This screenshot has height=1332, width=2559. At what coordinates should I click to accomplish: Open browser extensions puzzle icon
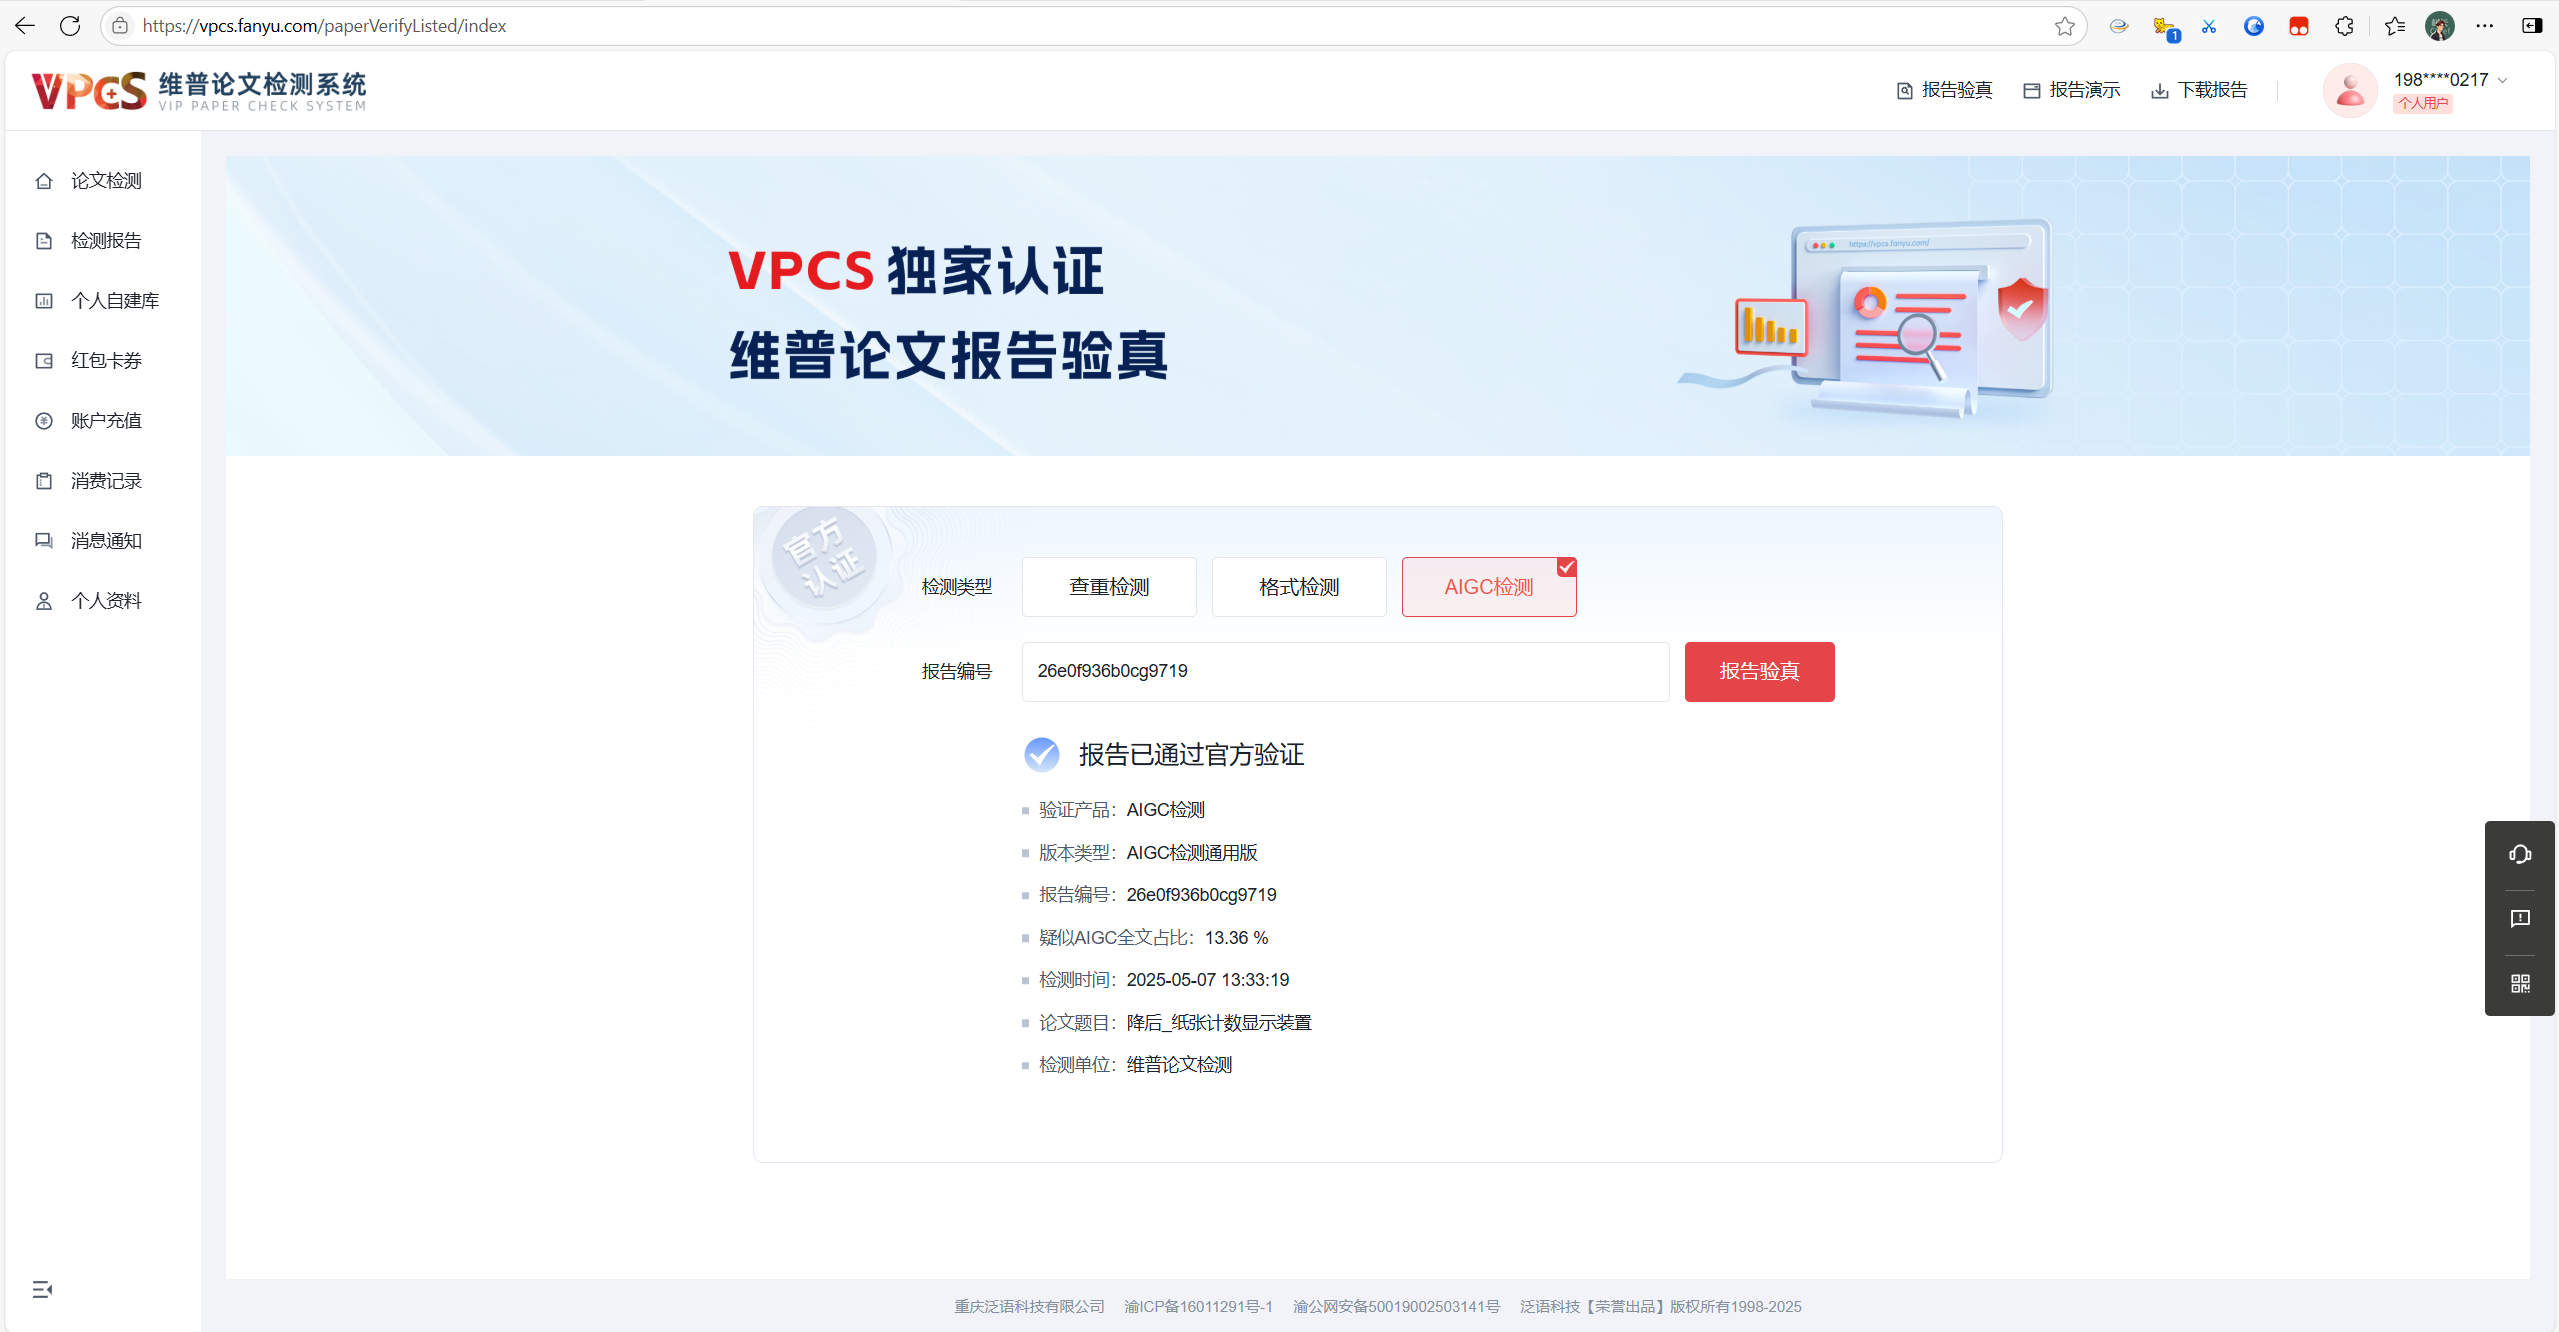[x=2343, y=26]
